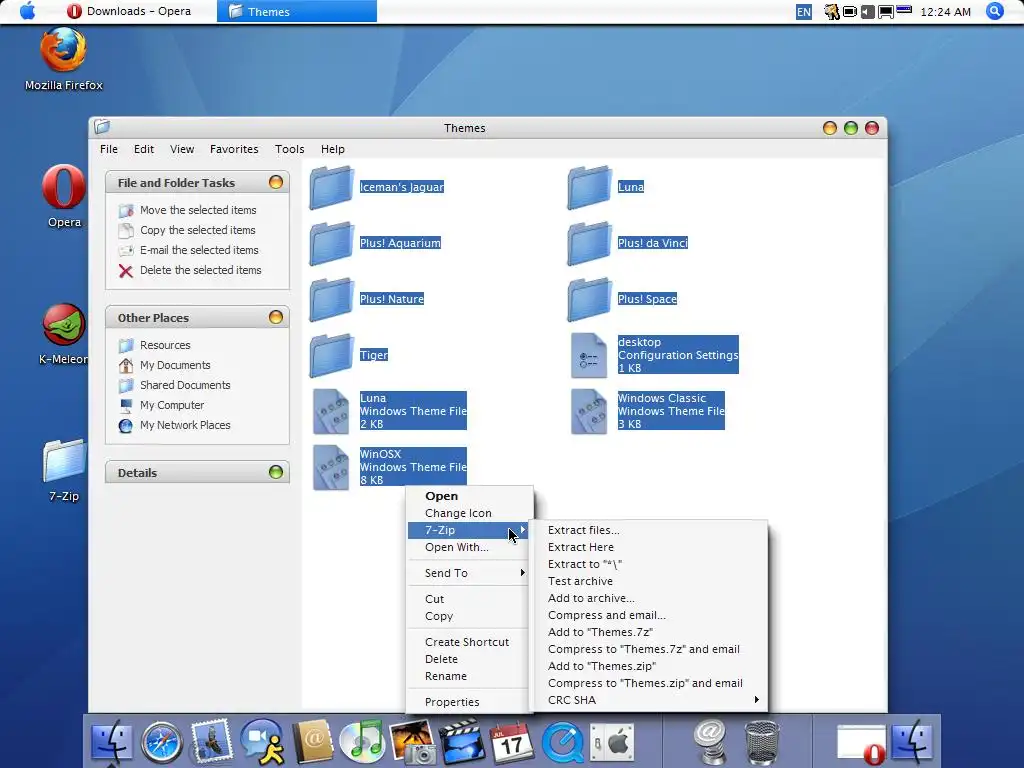Open the Favorites menu
The image size is (1024, 768).
234,149
